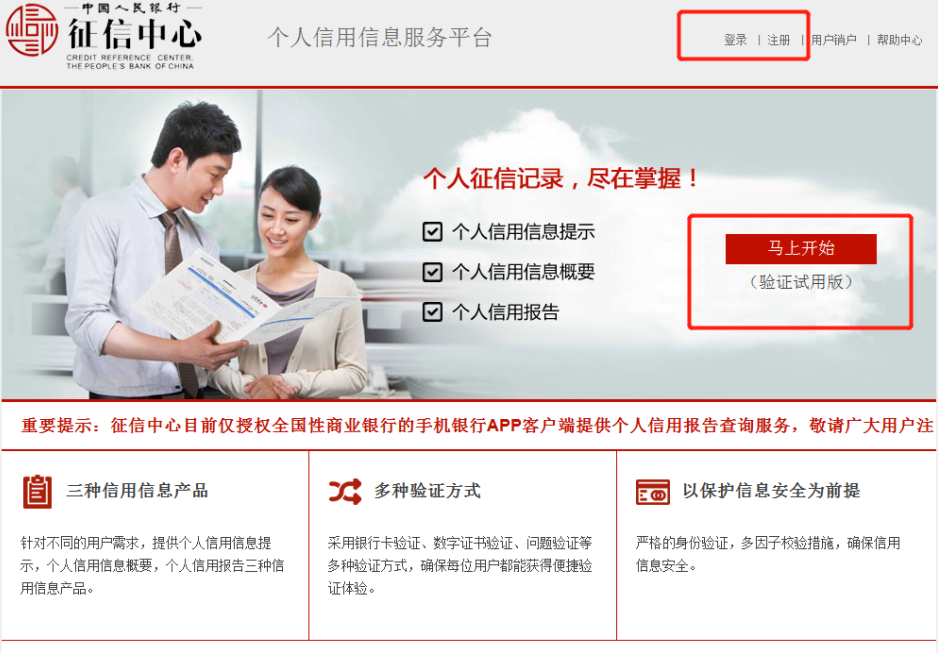Open 帮助中心 help center
This screenshot has width=938, height=653.
[900, 40]
